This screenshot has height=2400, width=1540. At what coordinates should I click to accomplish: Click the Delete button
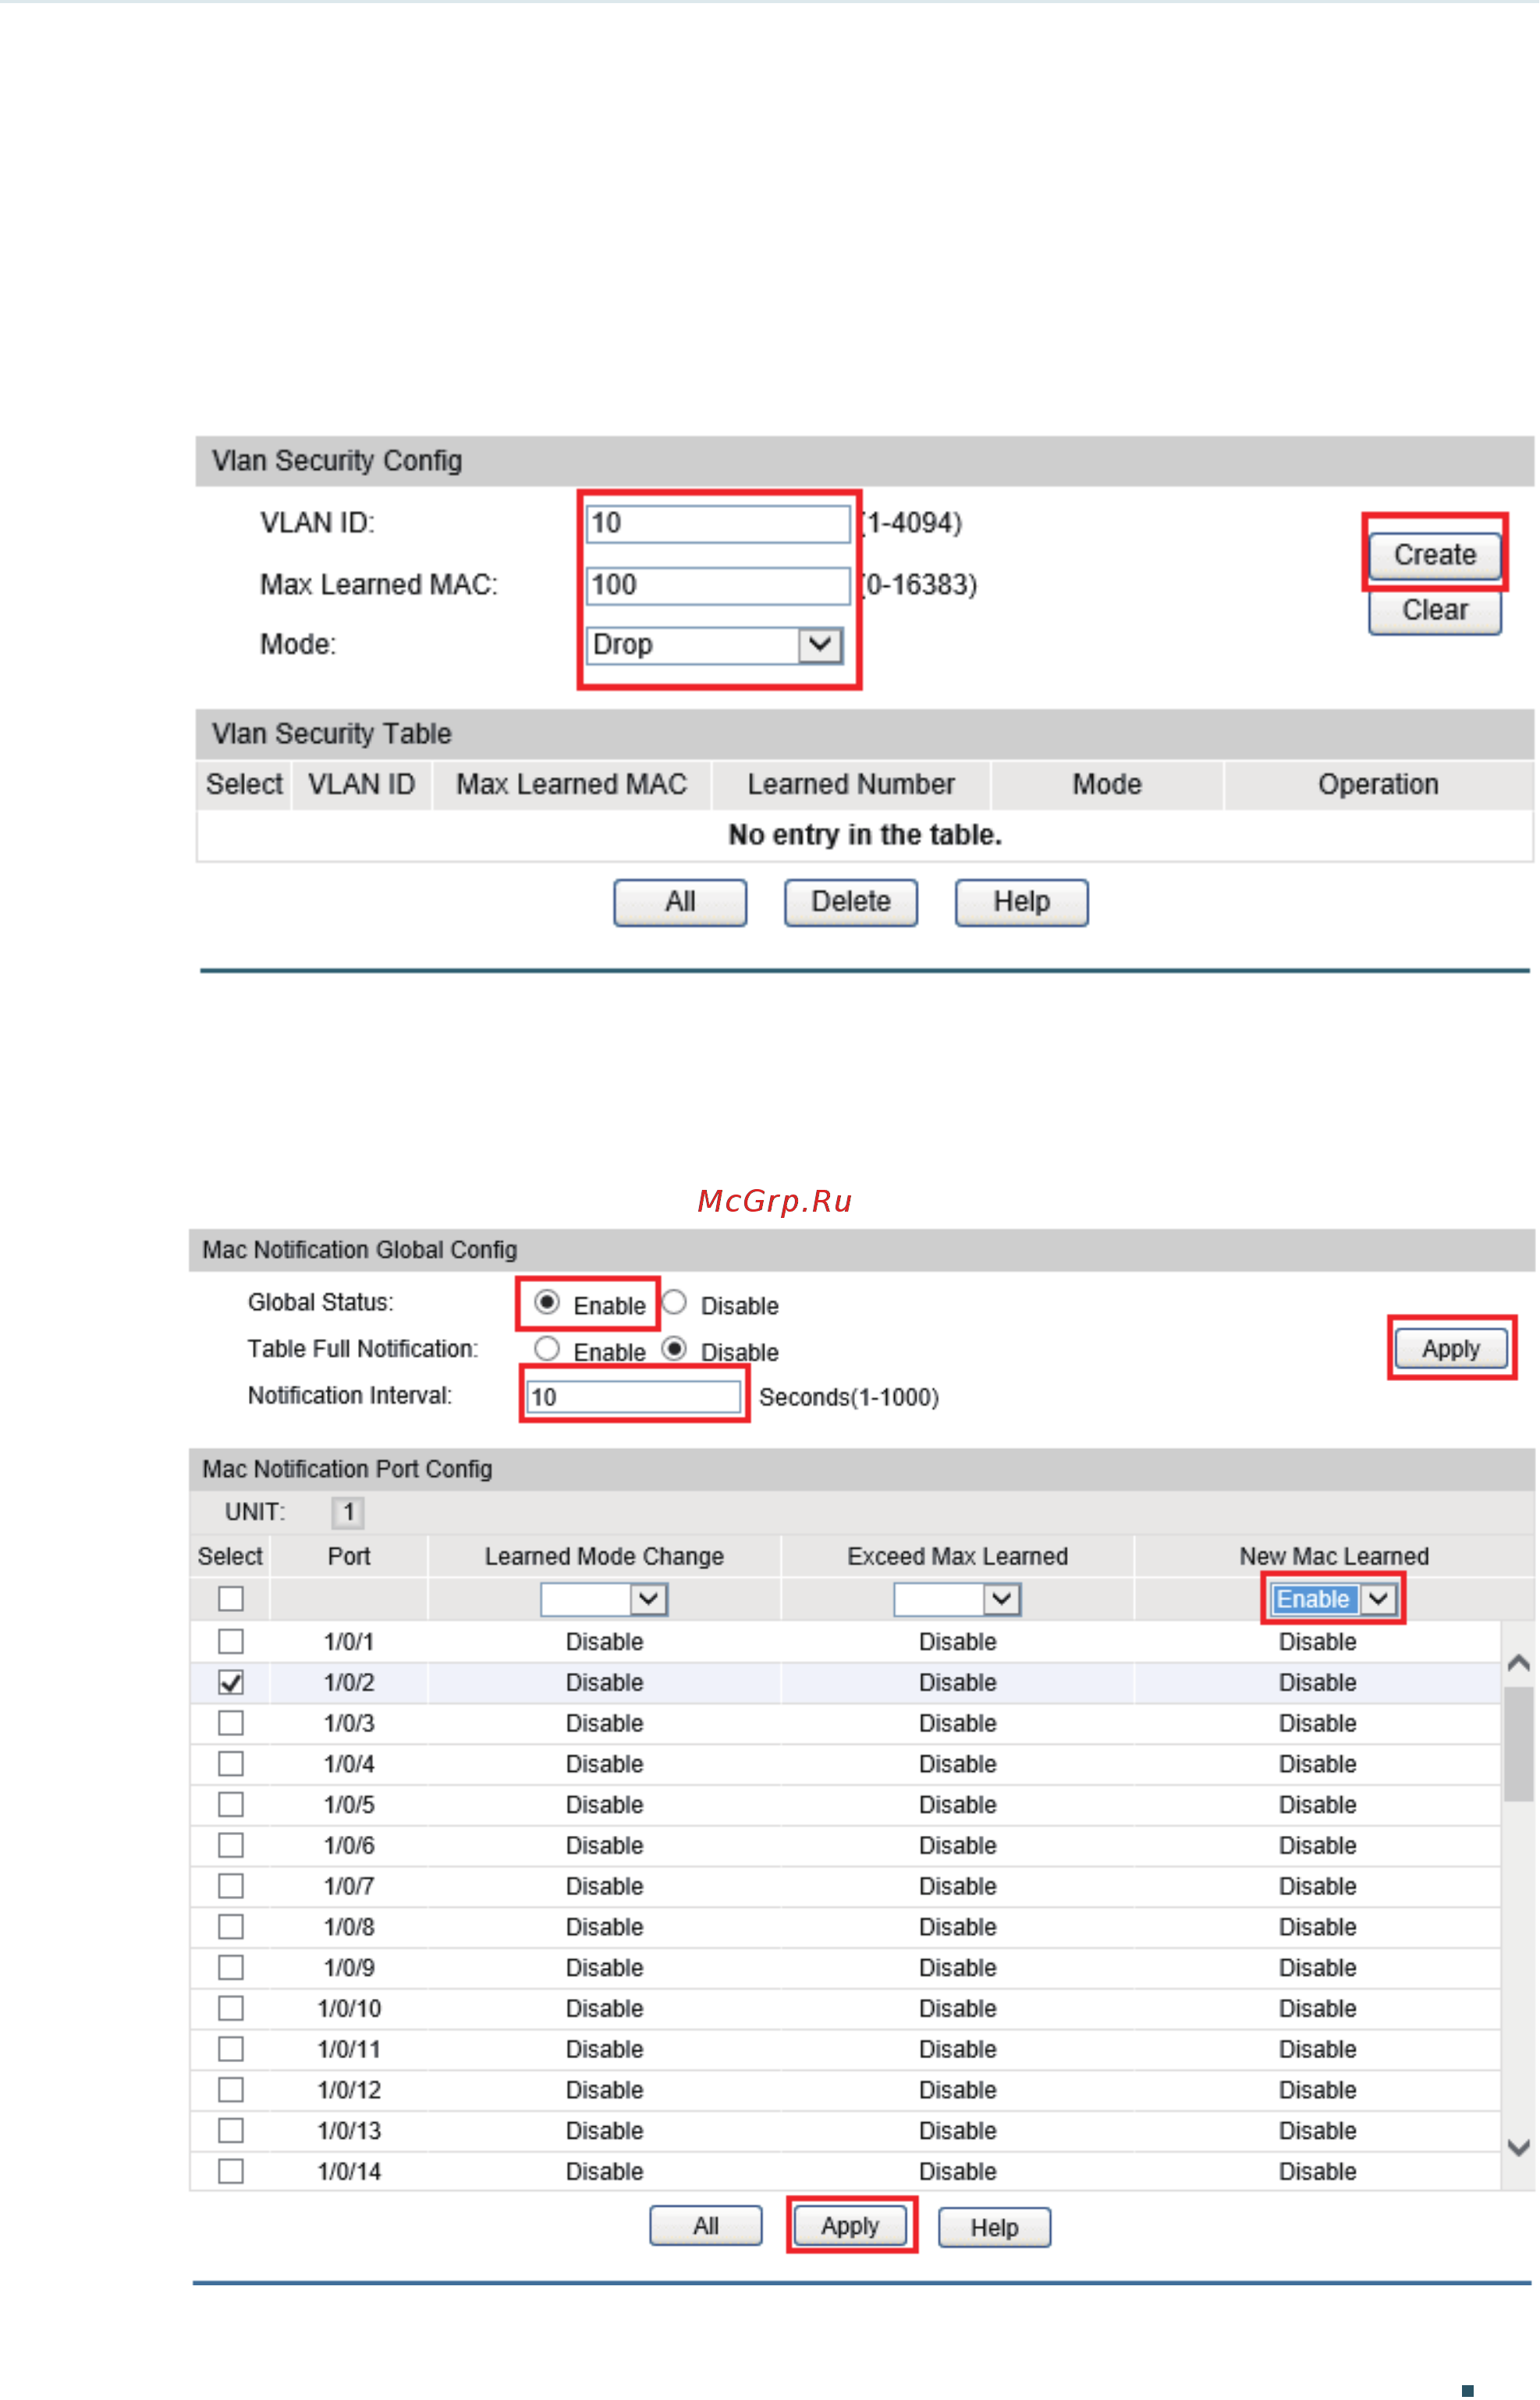851,903
